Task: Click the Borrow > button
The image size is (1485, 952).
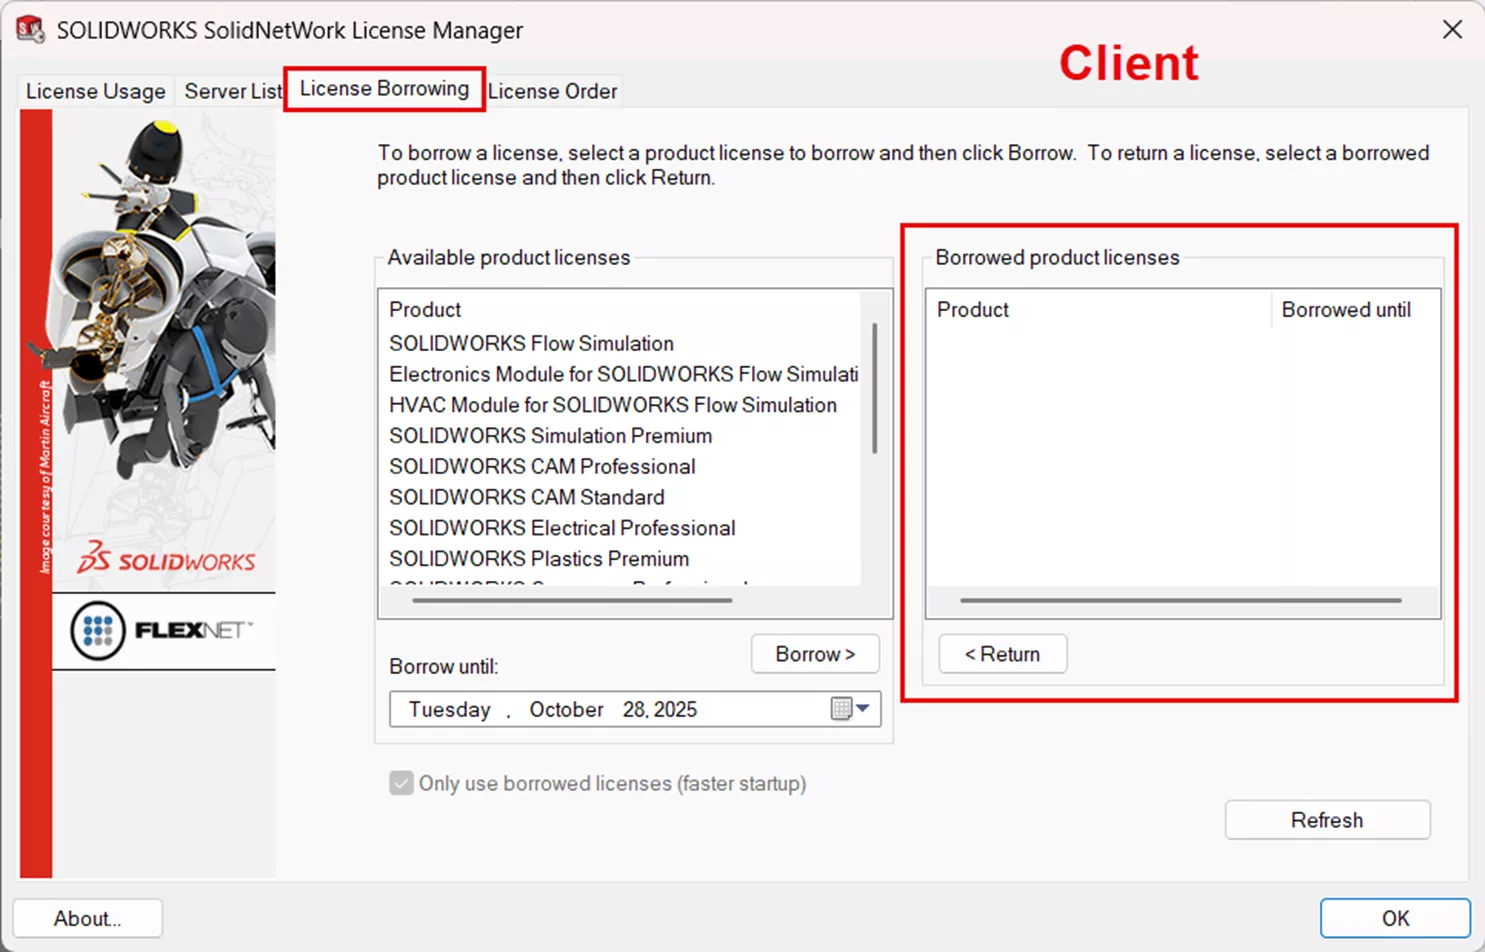Action: tap(814, 654)
